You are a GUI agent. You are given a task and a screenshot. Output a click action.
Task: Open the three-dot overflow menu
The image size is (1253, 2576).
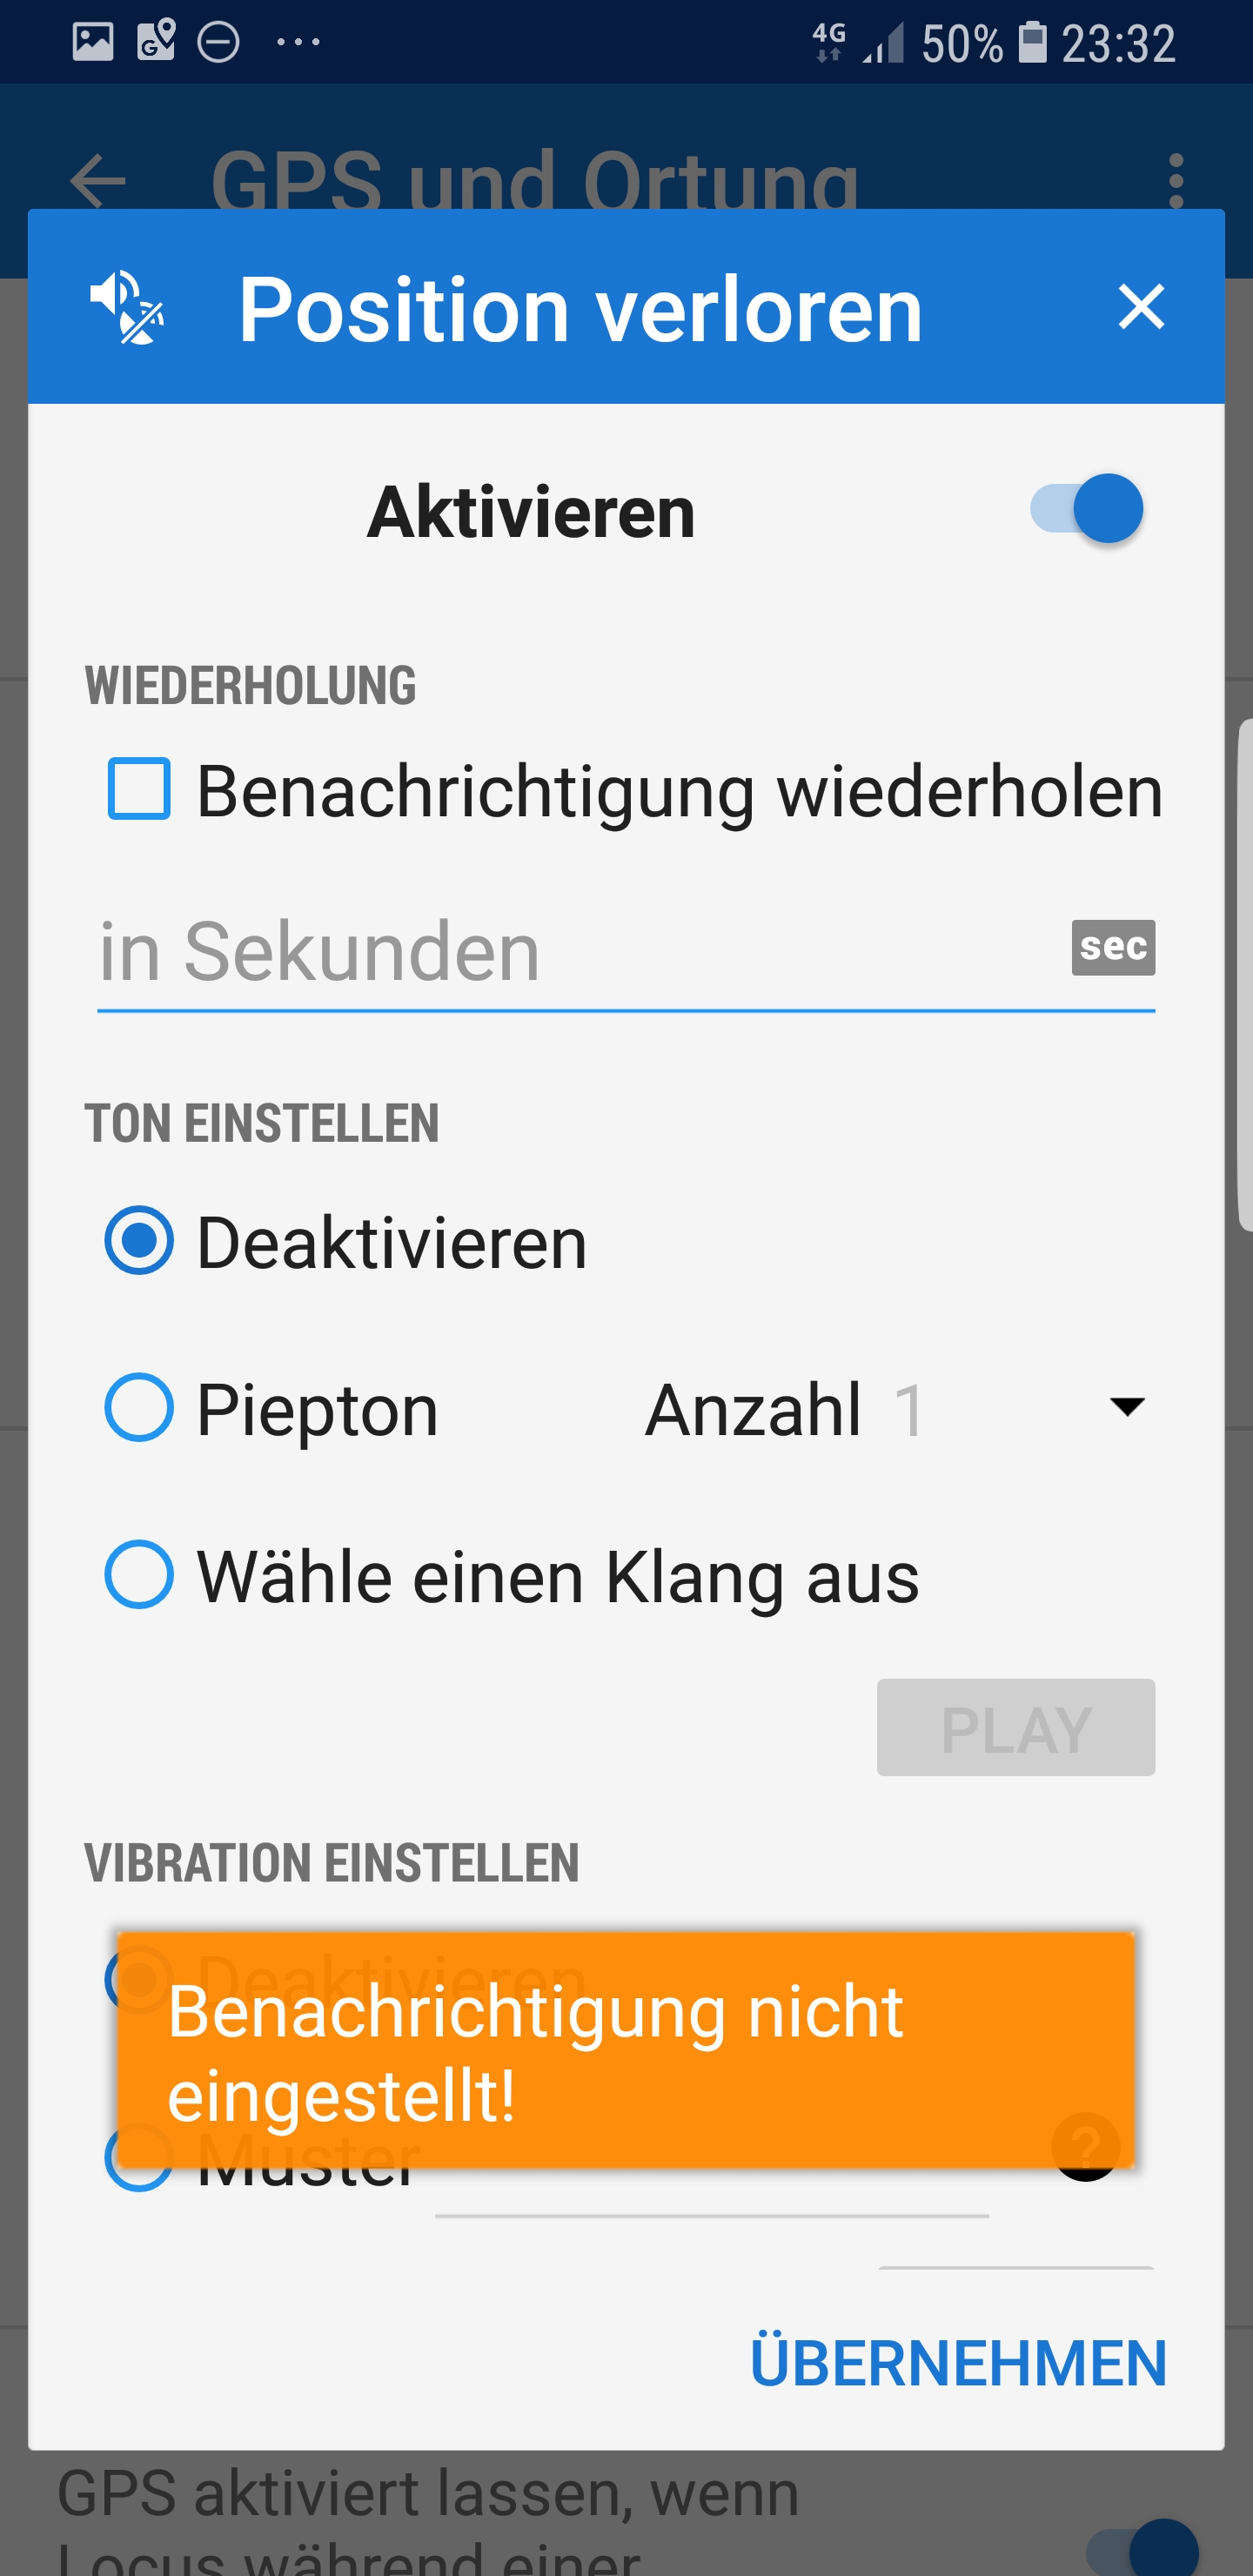point(1175,181)
